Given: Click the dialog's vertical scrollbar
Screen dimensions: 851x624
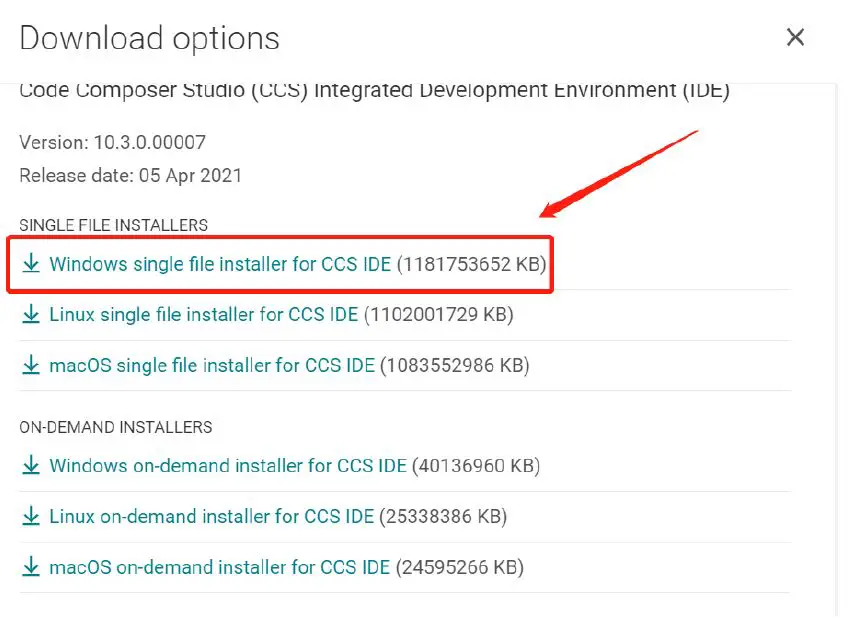Looking at the screenshot, I should (838, 350).
